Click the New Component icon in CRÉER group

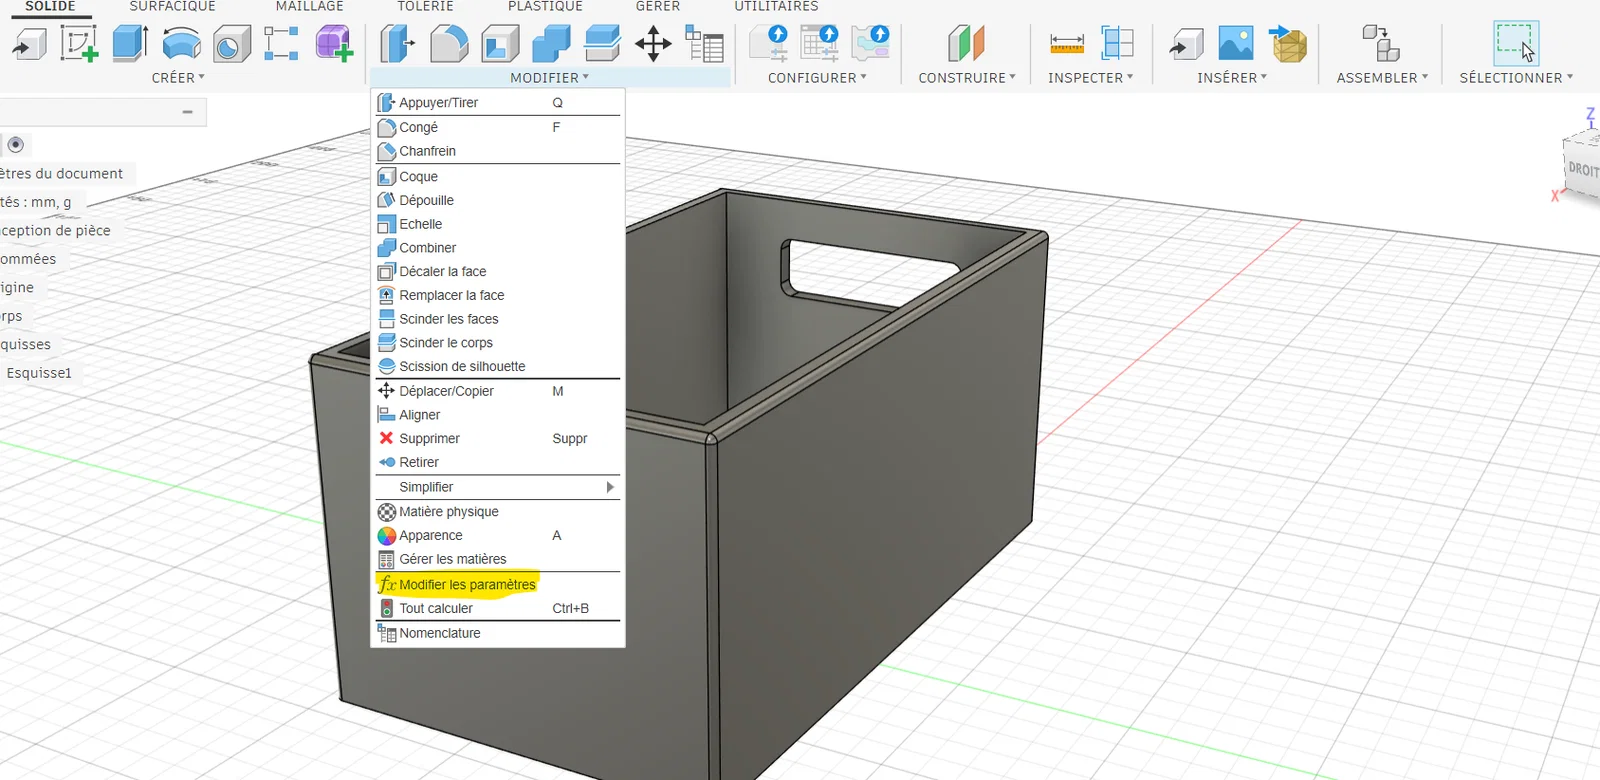point(30,44)
